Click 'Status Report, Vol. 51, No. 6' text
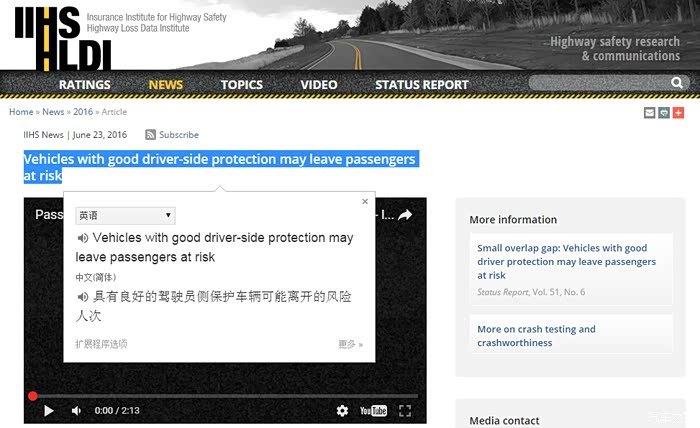 click(531, 292)
